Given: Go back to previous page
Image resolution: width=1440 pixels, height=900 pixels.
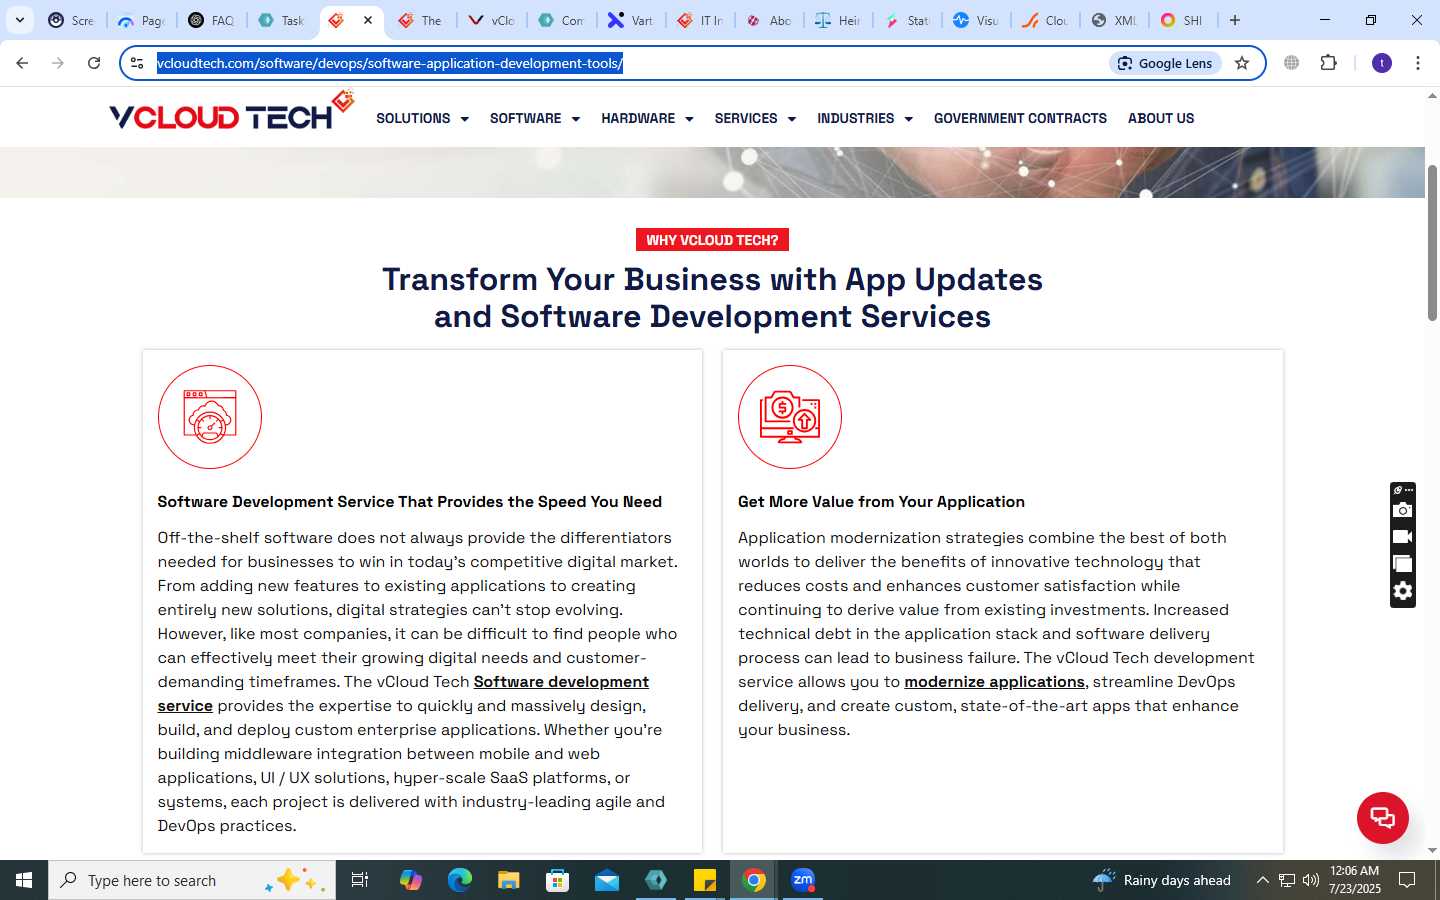Looking at the screenshot, I should click(x=22, y=63).
